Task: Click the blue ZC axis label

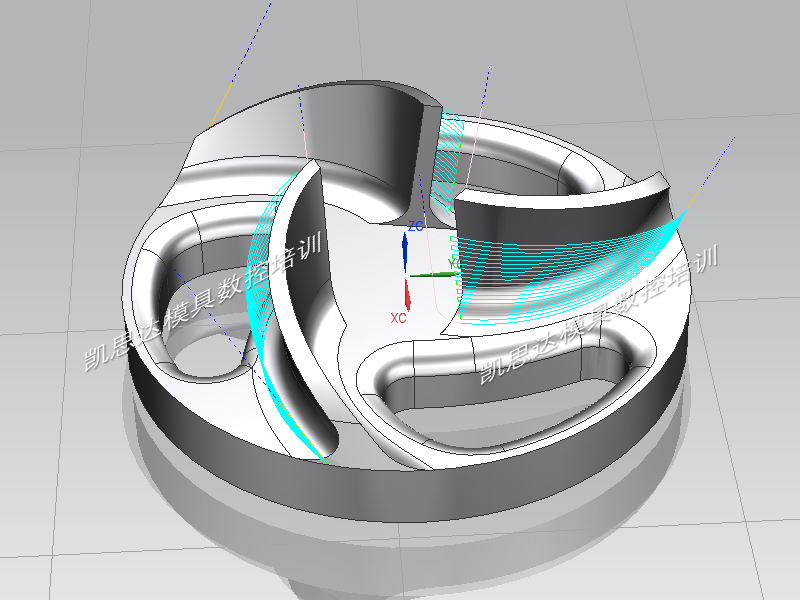Action: [x=415, y=228]
